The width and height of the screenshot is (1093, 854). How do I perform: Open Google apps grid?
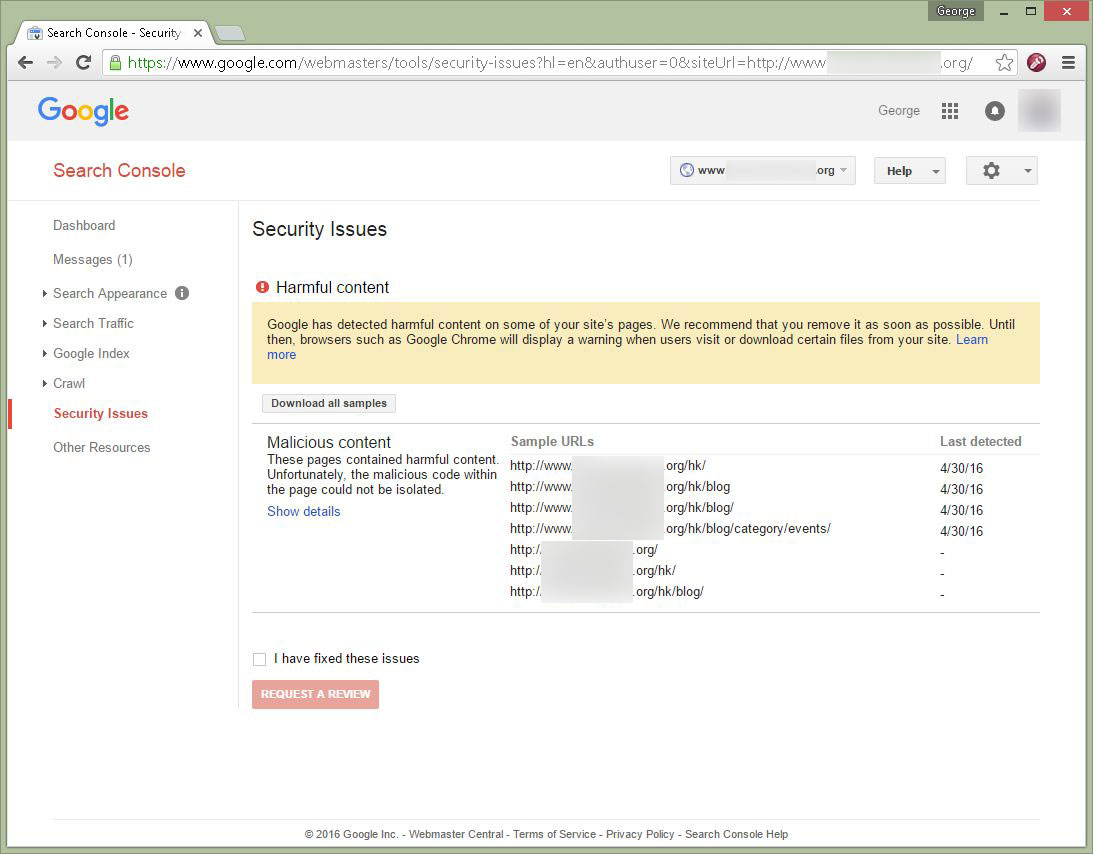(949, 111)
